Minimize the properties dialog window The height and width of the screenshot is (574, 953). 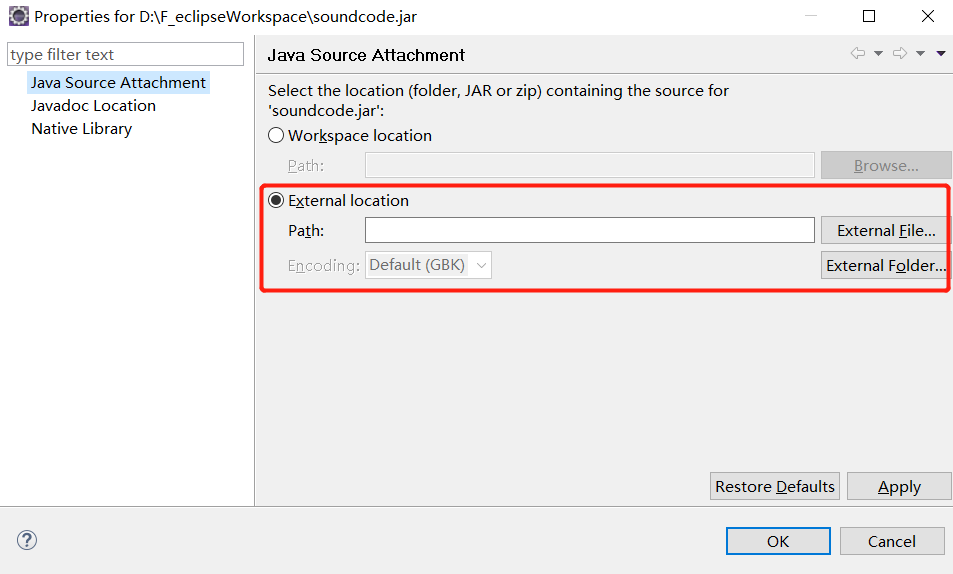pos(811,16)
